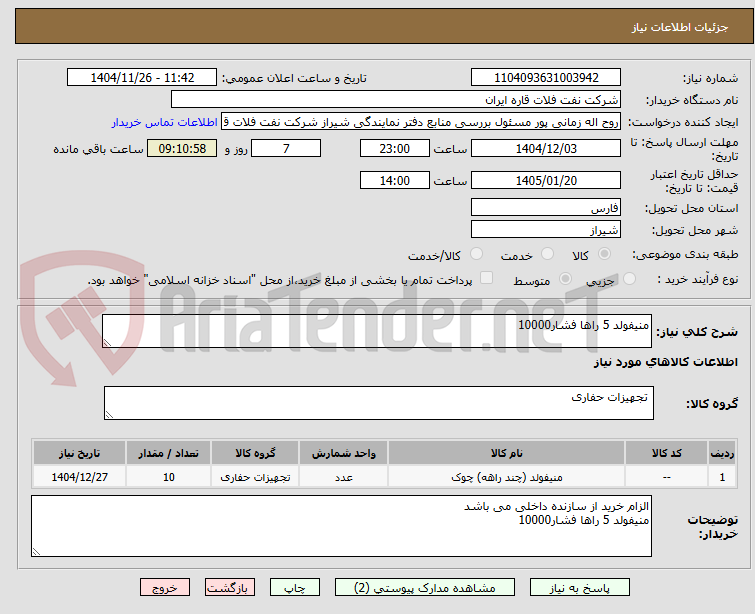Click the response deadline date 1404/12/03
Image resolution: width=755 pixels, height=614 pixels.
click(546, 148)
